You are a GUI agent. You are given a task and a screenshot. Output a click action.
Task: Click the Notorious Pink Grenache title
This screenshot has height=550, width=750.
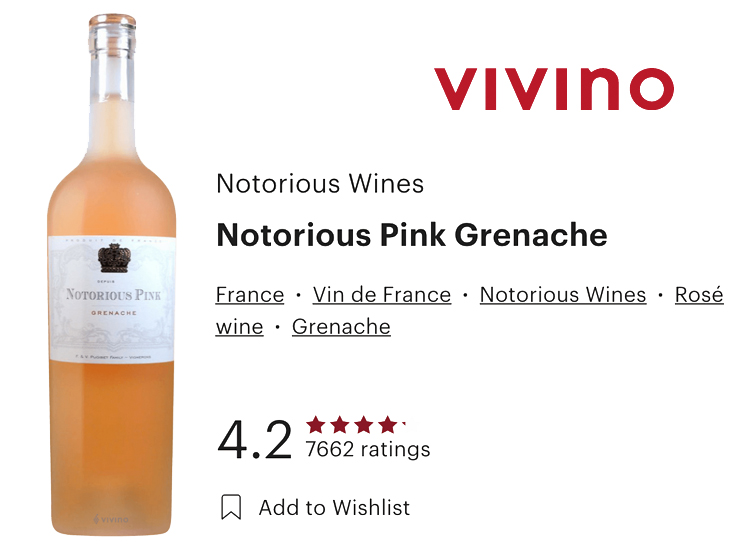(x=412, y=235)
